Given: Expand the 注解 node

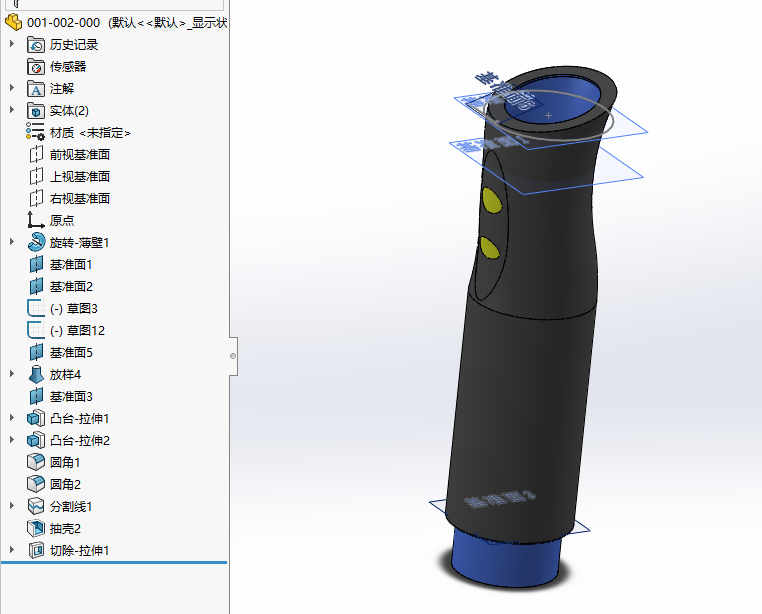Looking at the screenshot, I should point(12,88).
